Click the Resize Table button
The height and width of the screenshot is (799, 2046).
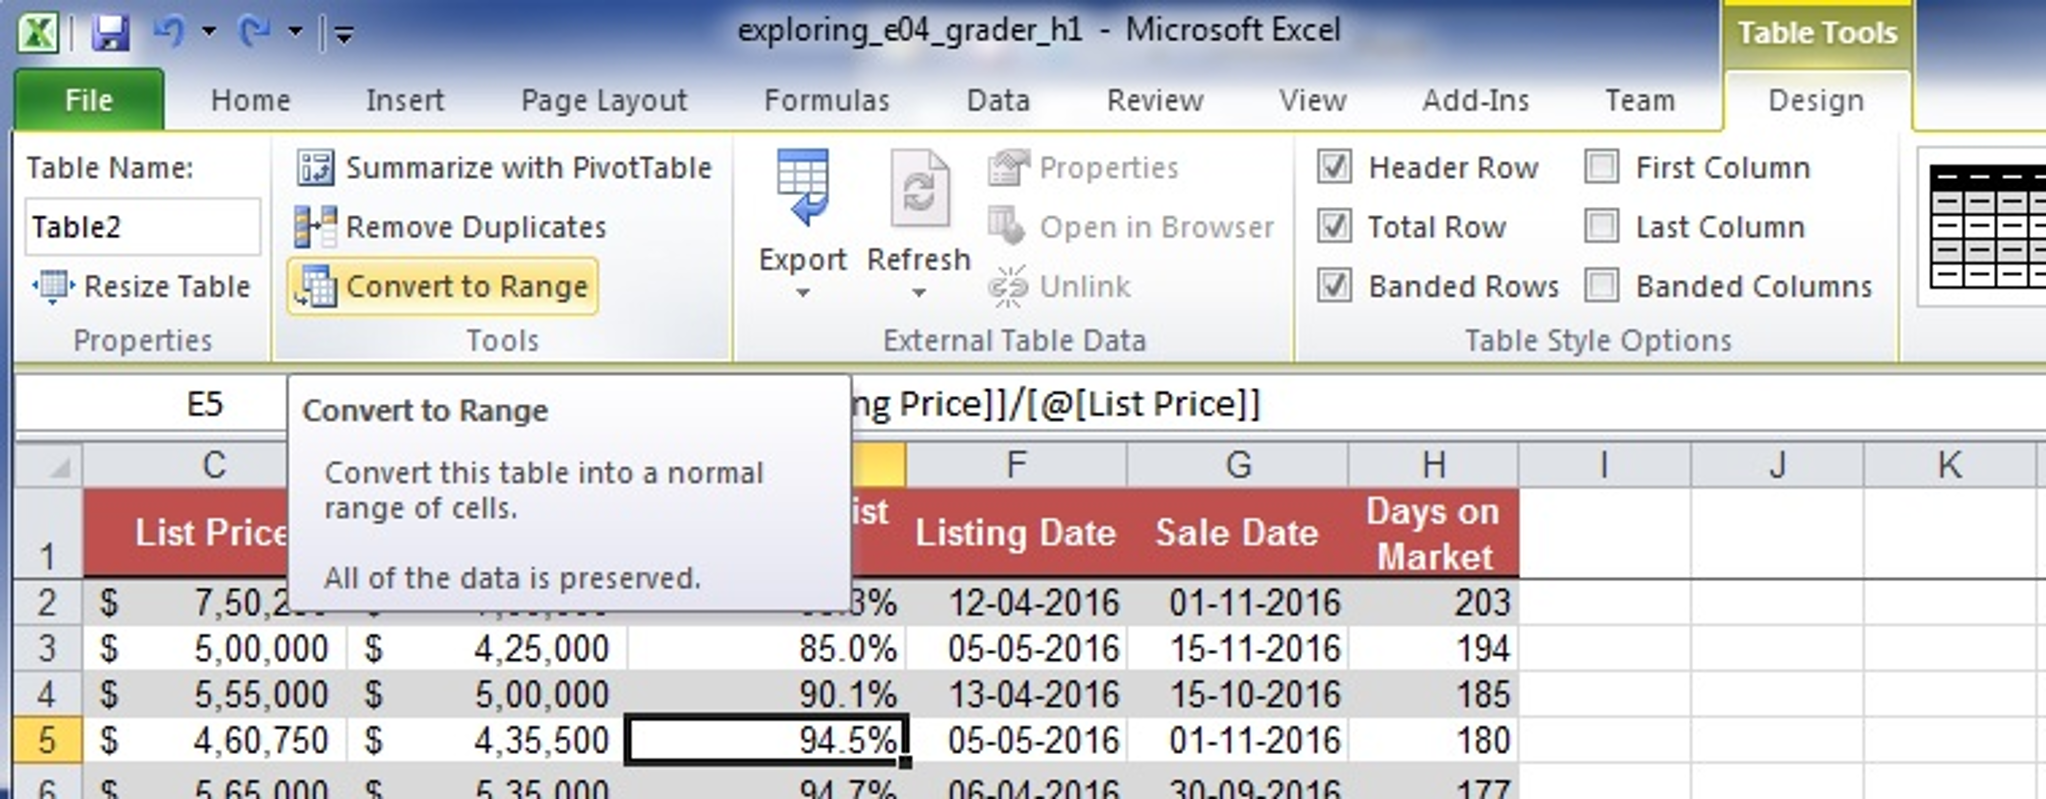point(141,287)
